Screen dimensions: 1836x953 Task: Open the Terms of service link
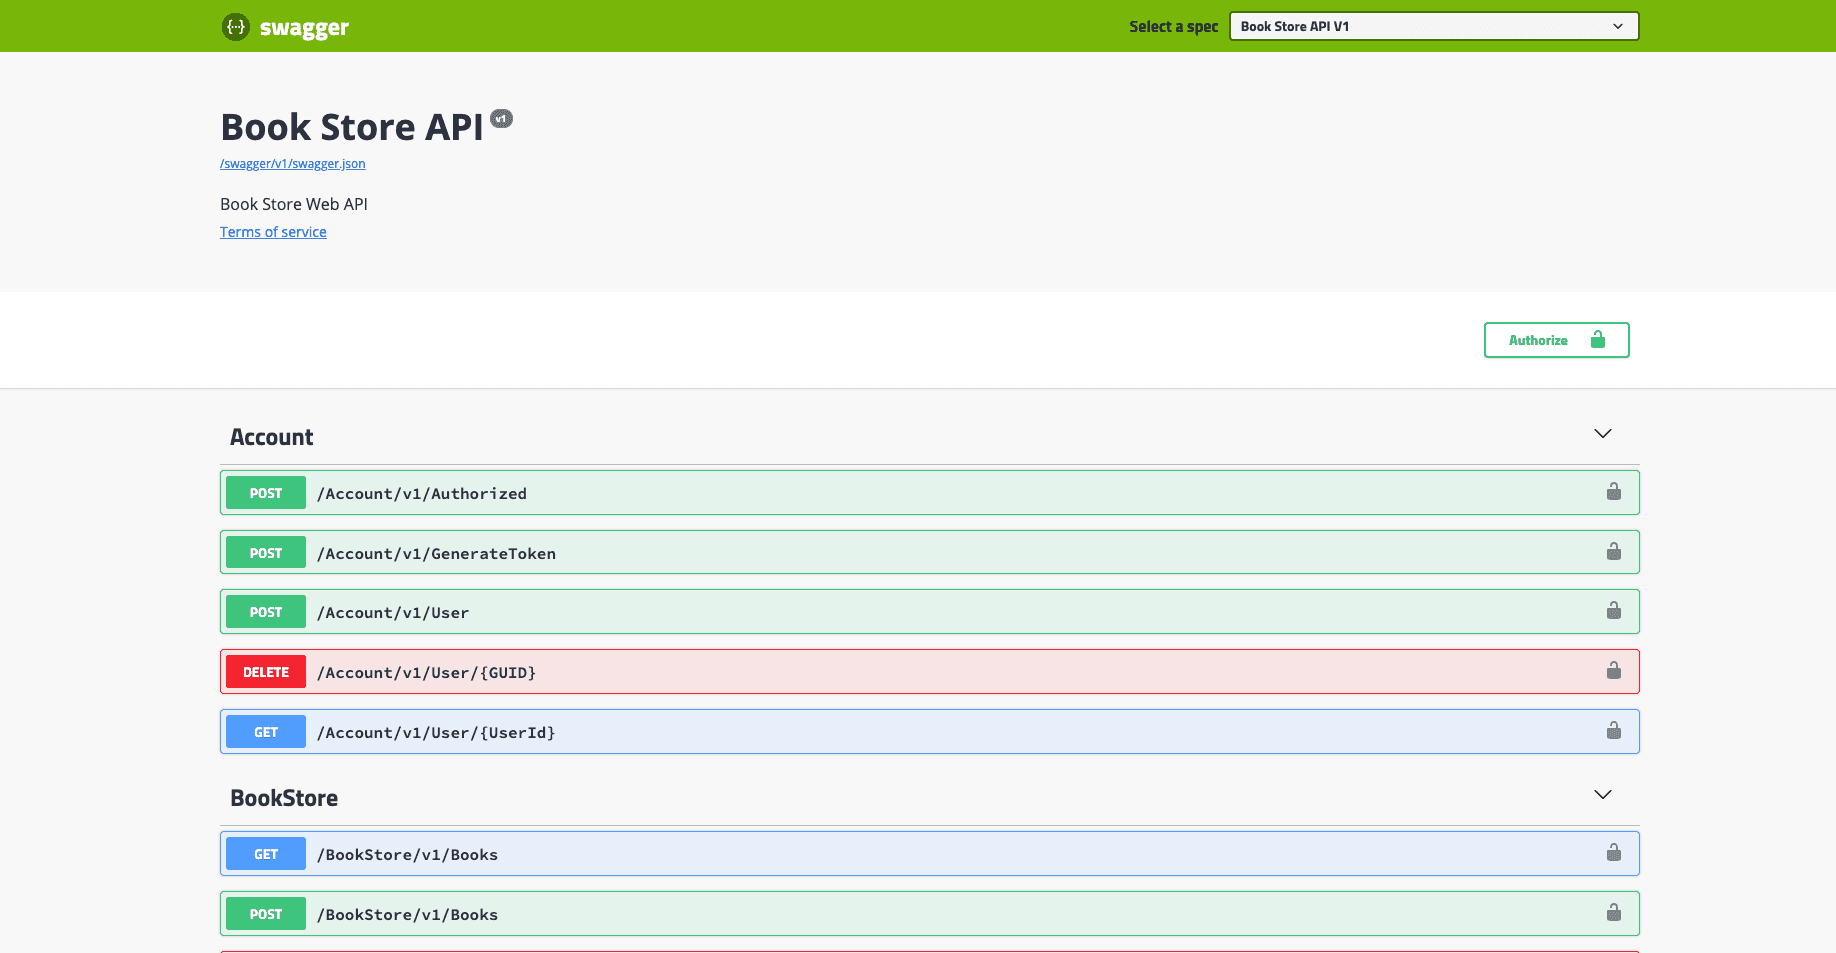point(273,231)
